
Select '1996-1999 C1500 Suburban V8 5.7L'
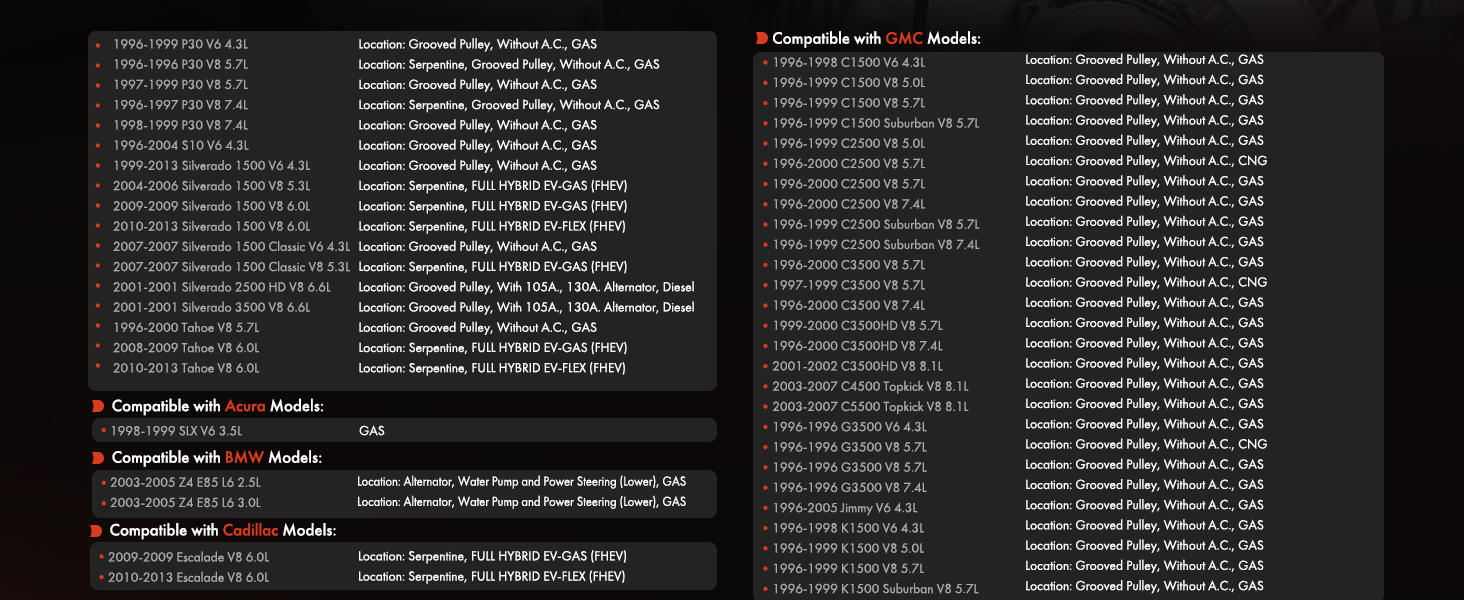click(875, 123)
